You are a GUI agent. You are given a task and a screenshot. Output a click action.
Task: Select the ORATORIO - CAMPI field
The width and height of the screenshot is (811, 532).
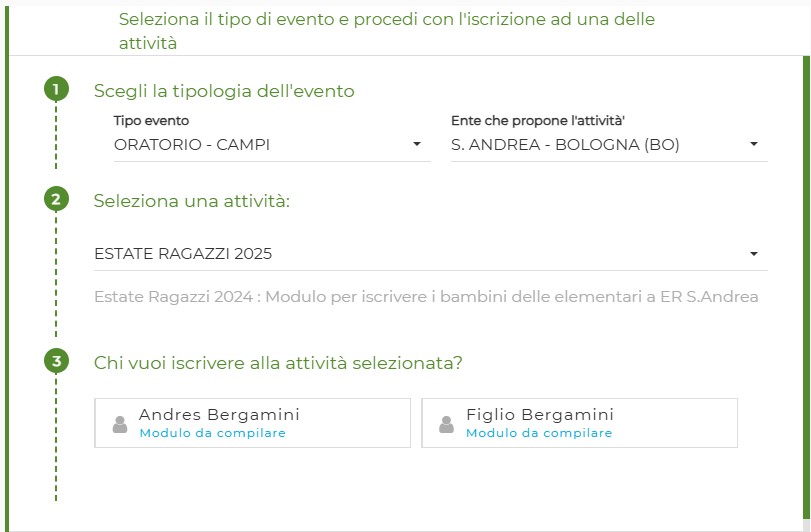tap(272, 145)
